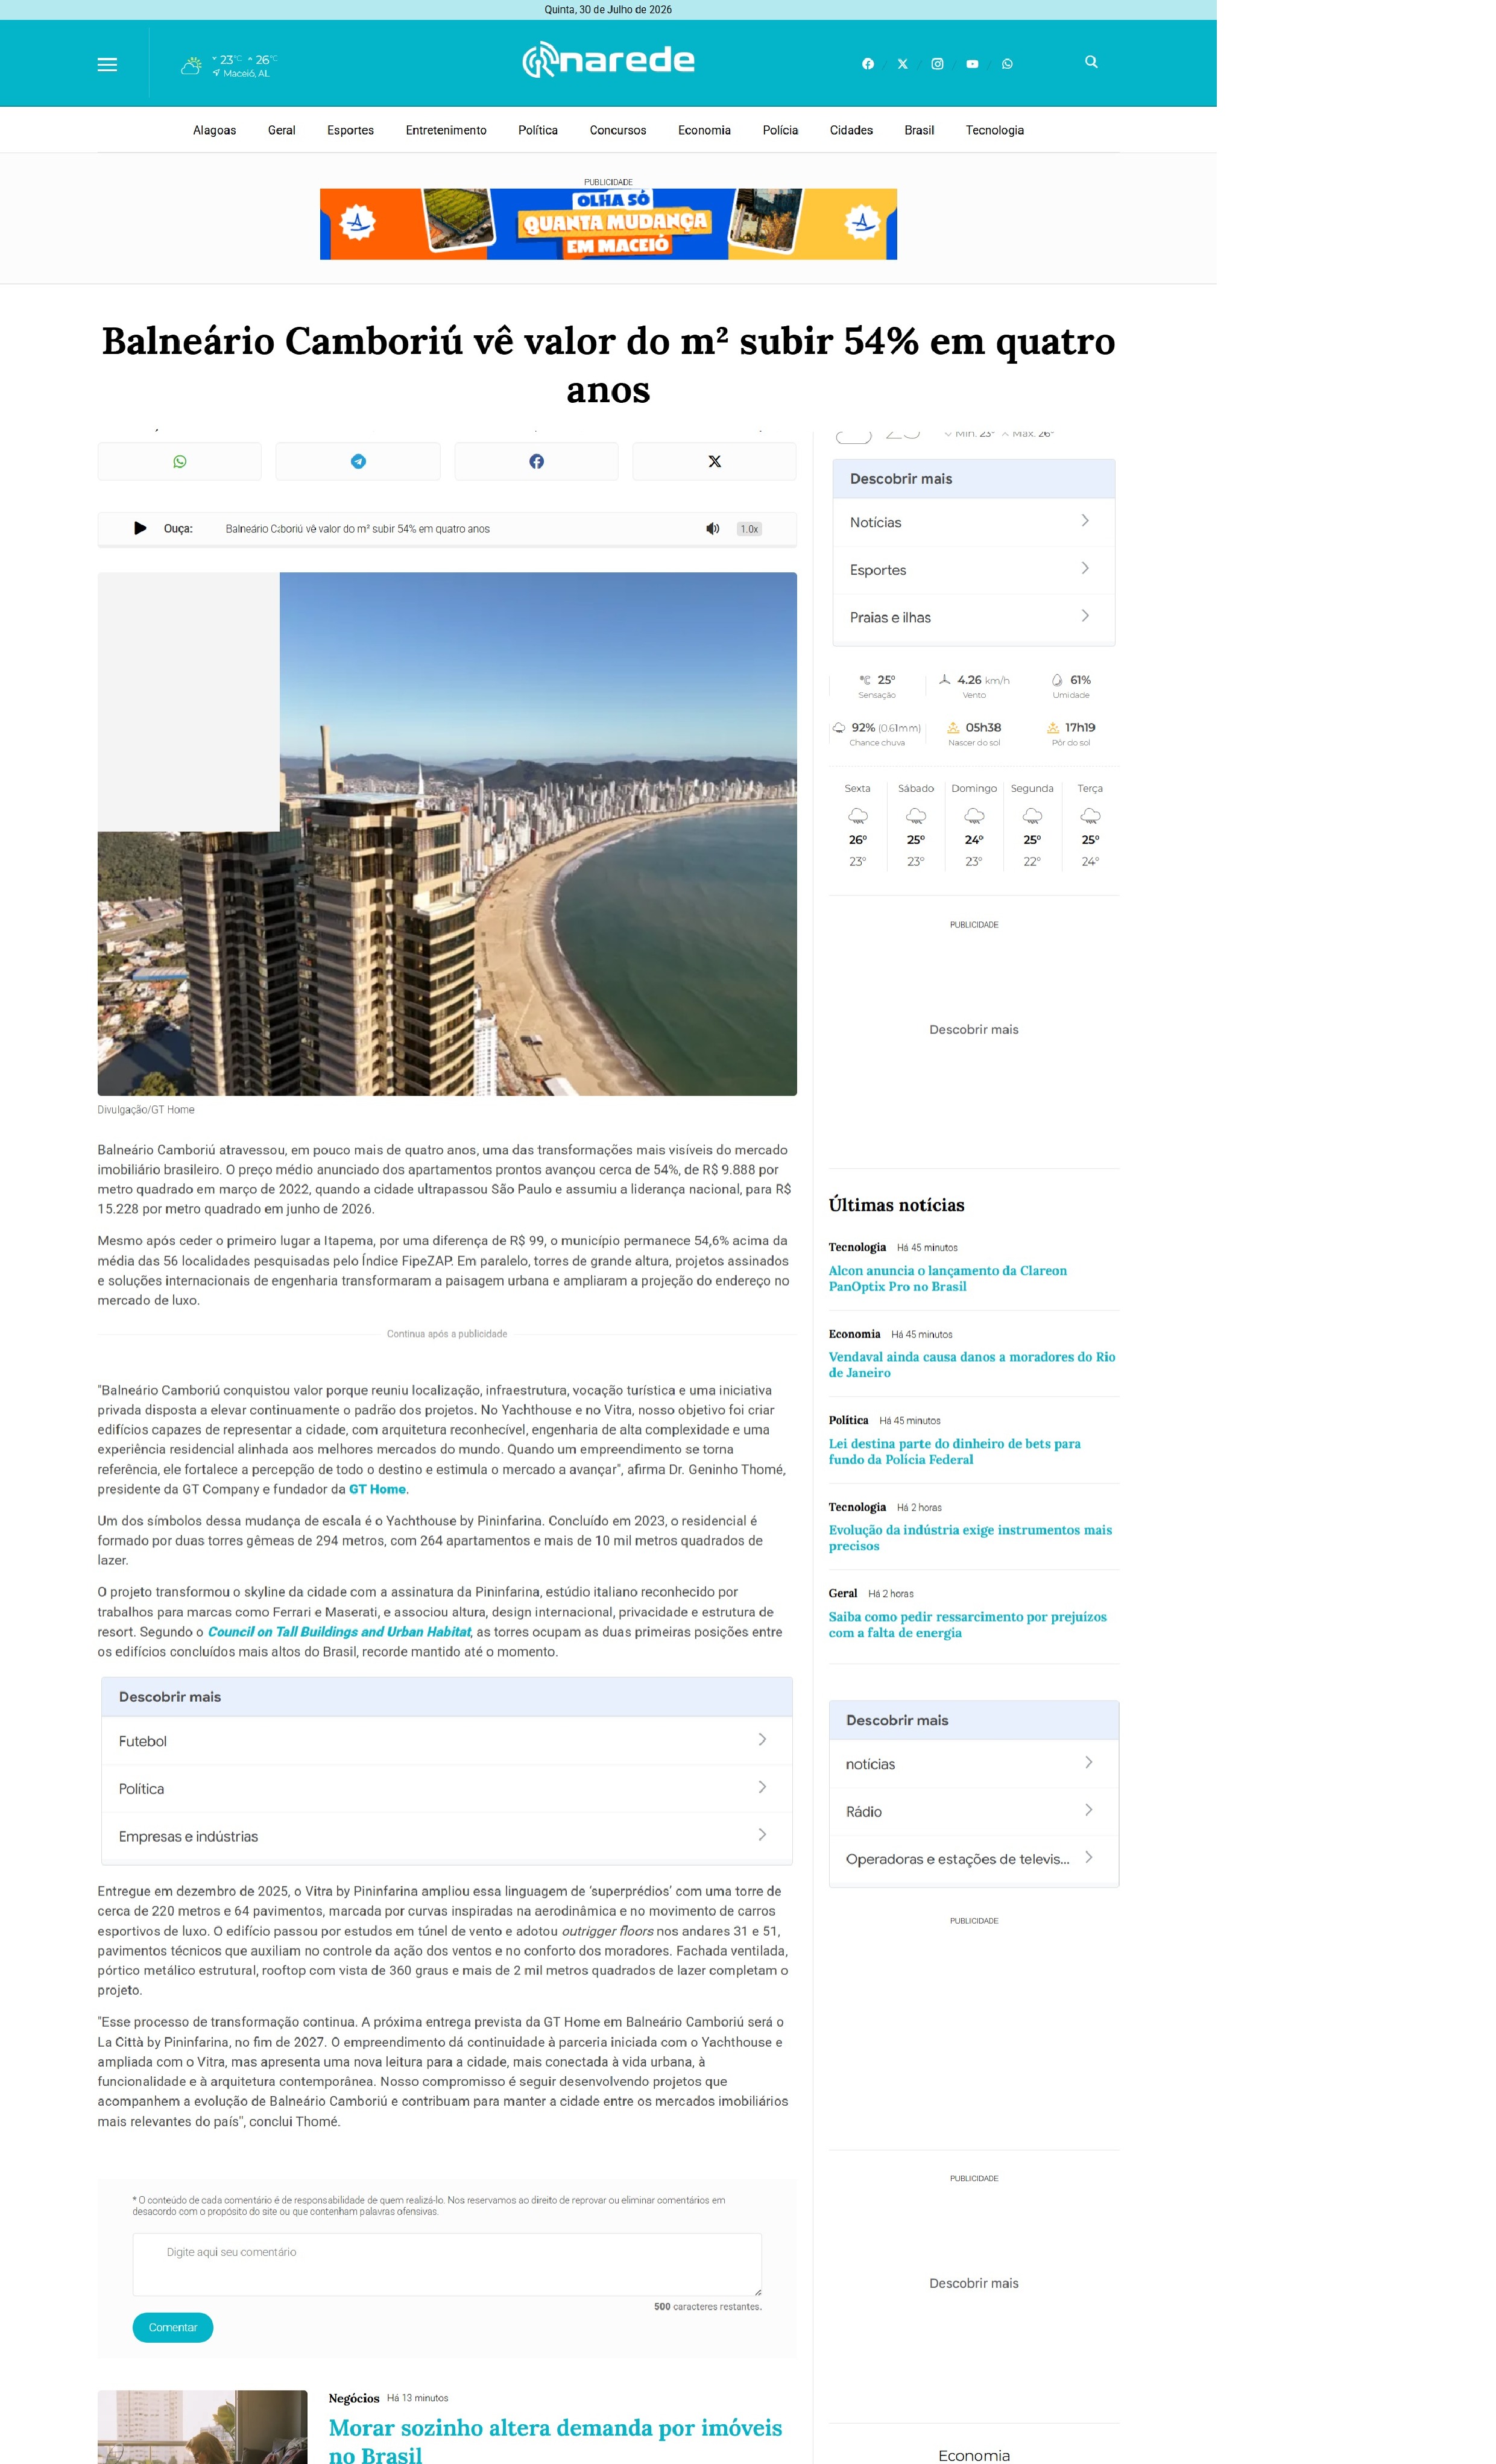Share article via Telegram button
Screen dimensions: 1496x2464
[x=358, y=461]
